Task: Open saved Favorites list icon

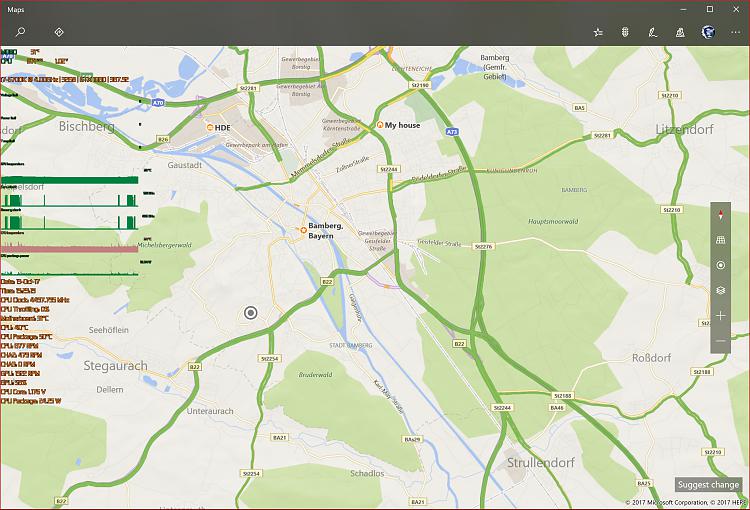Action: (598, 32)
